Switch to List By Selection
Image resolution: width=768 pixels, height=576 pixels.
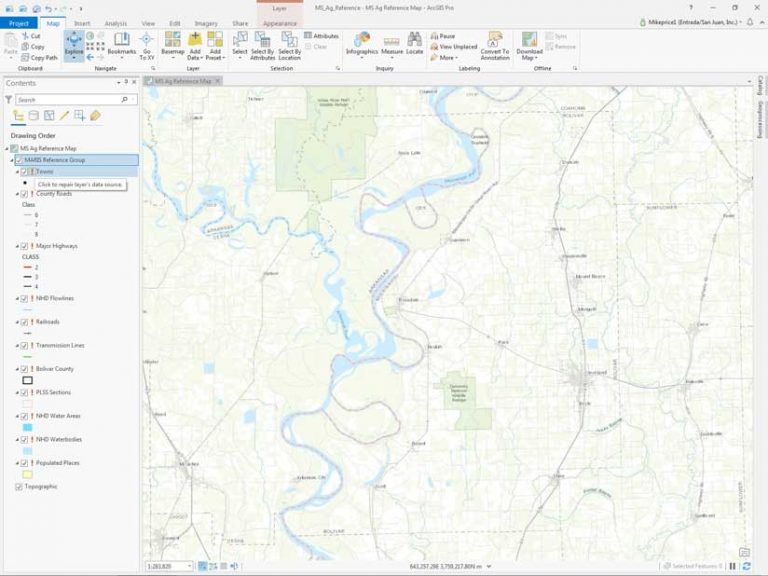point(49,116)
